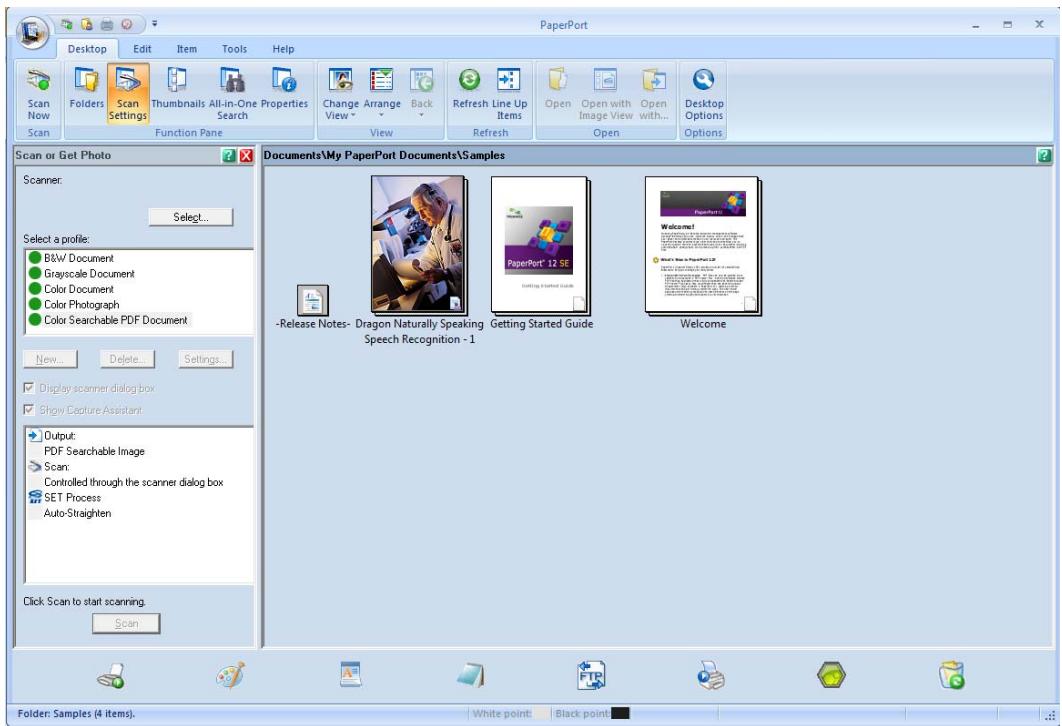Open All-in-One Search pane

[x=232, y=94]
